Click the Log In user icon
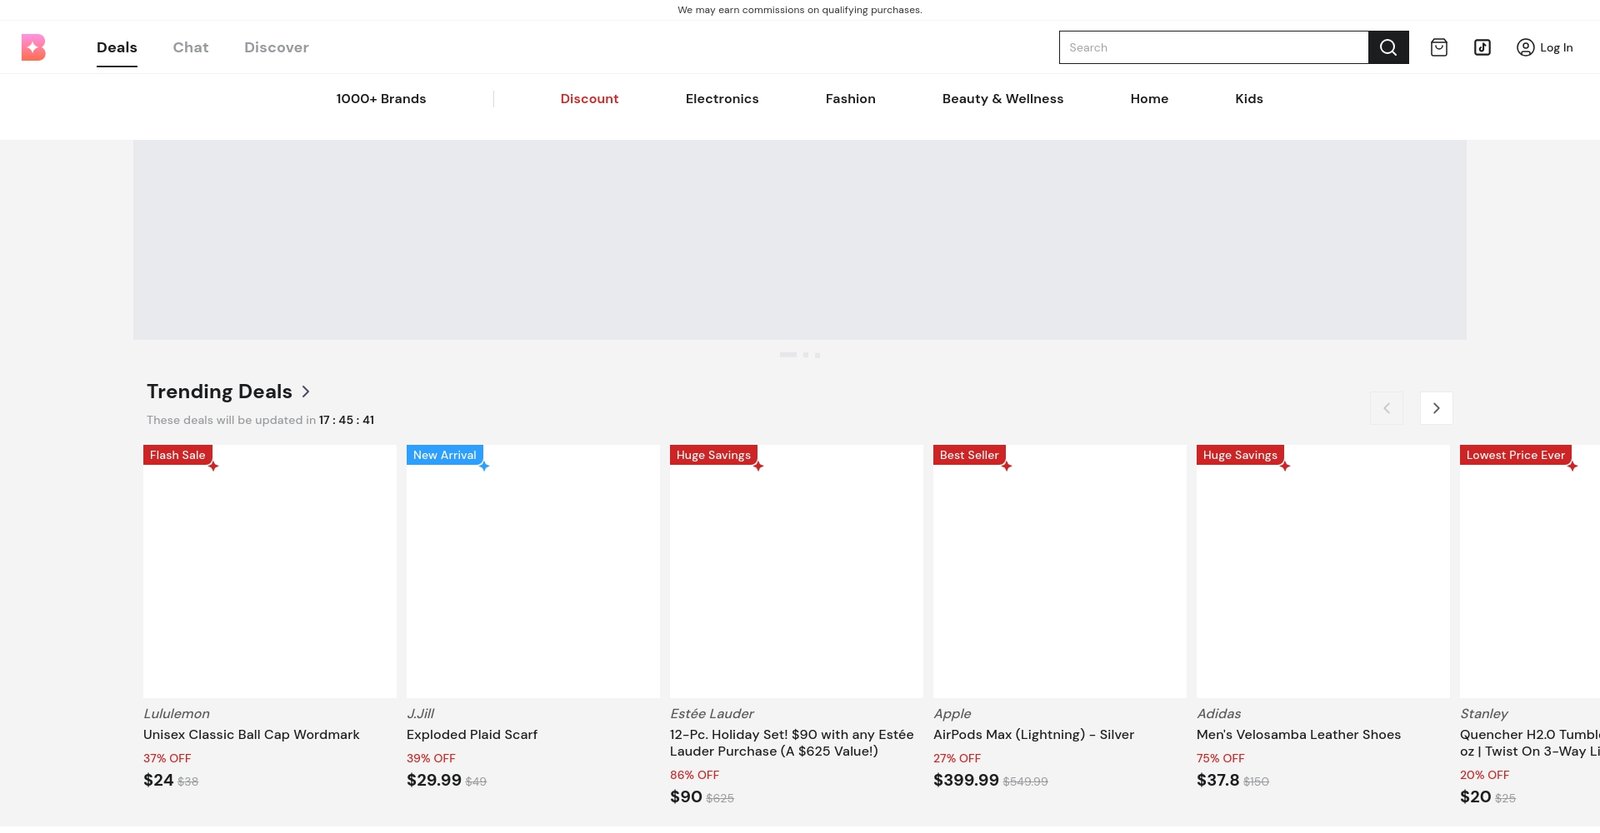Image resolution: width=1600 pixels, height=833 pixels. coord(1525,47)
